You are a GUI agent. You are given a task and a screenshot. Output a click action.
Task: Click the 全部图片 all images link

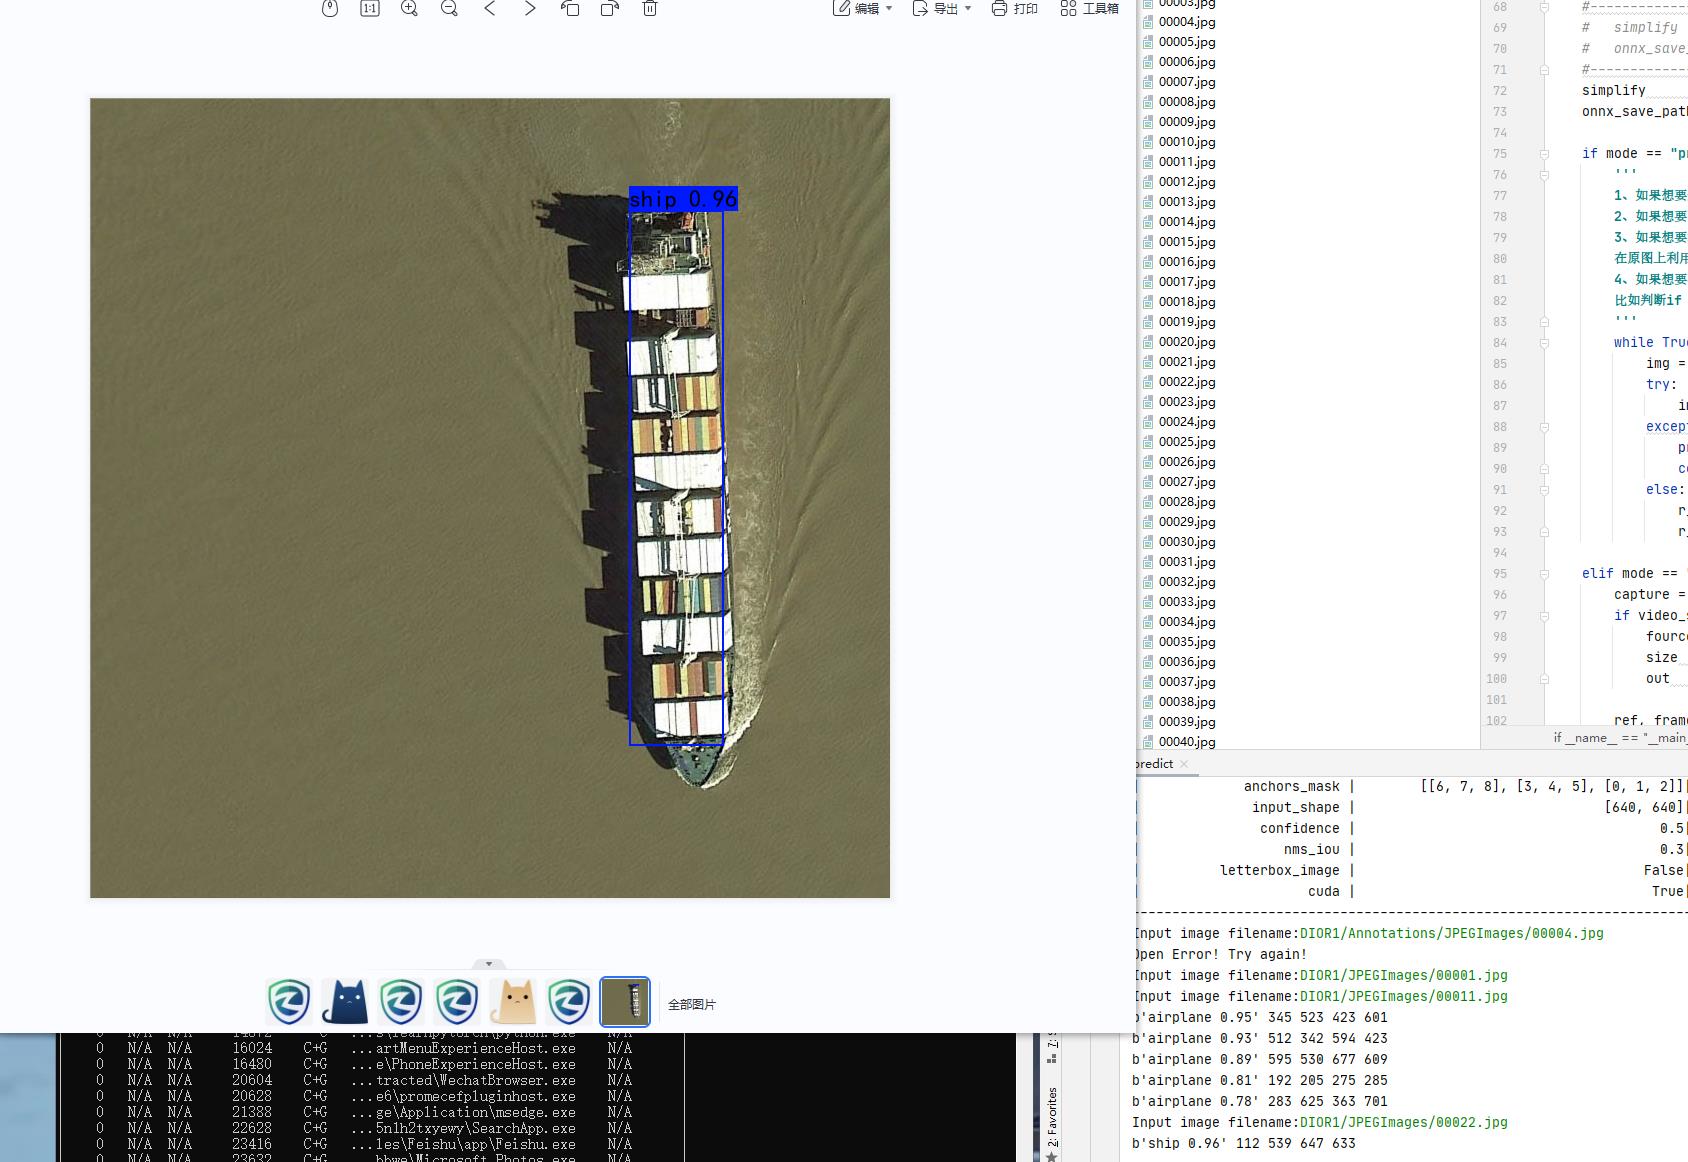[x=692, y=1004]
